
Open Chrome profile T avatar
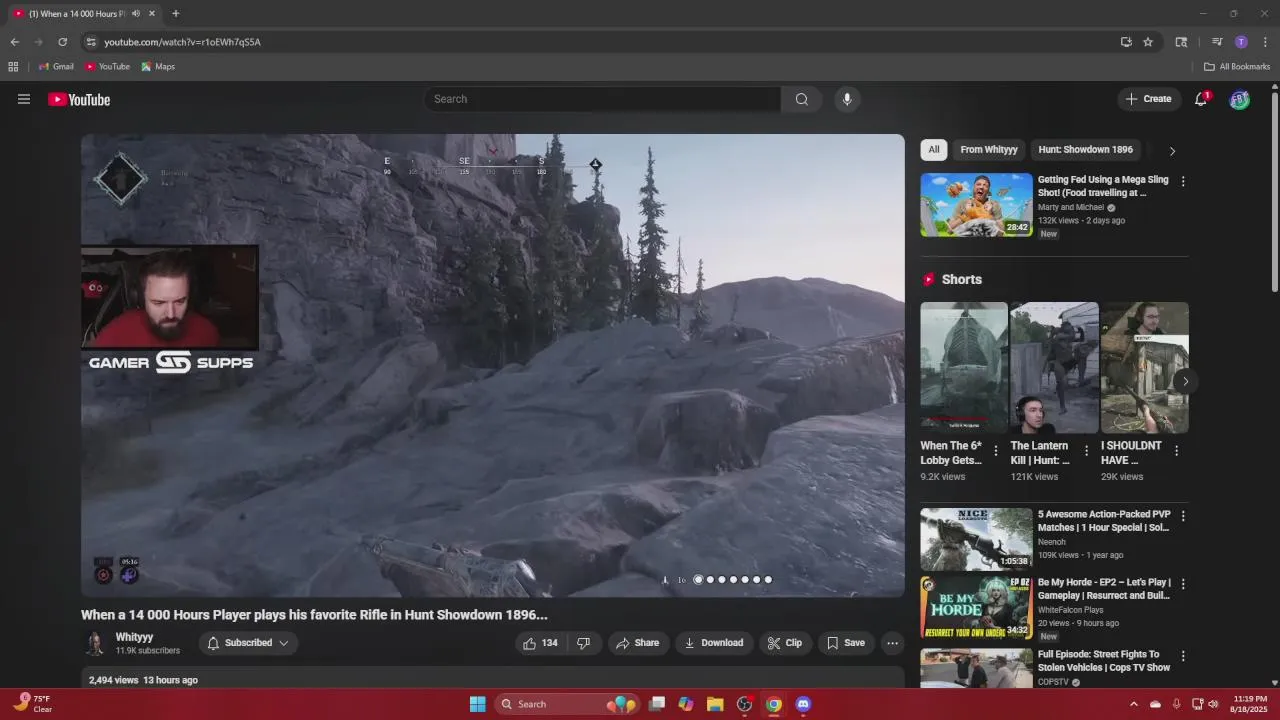[x=1241, y=42]
